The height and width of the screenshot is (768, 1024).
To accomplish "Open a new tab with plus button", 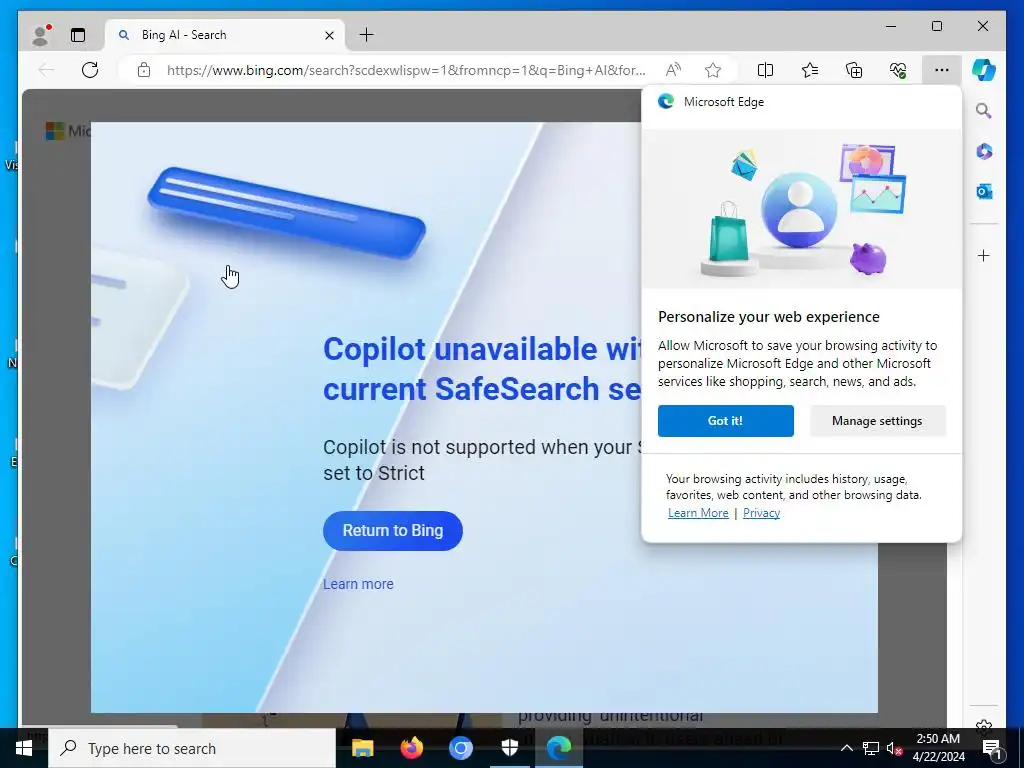I will pos(366,35).
